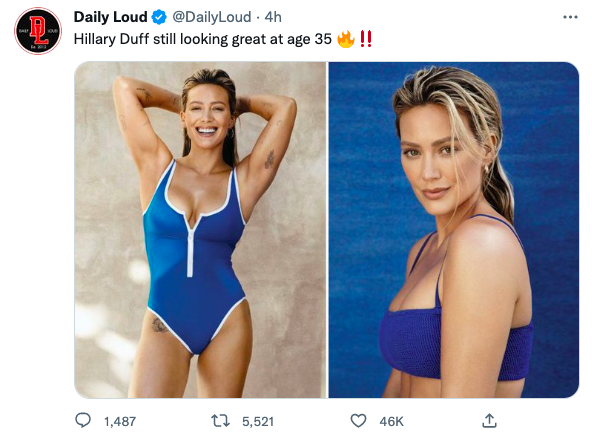Screen dimensions: 592x442
Task: Open the Daily Loud display name link
Action: pyautogui.click(x=111, y=17)
